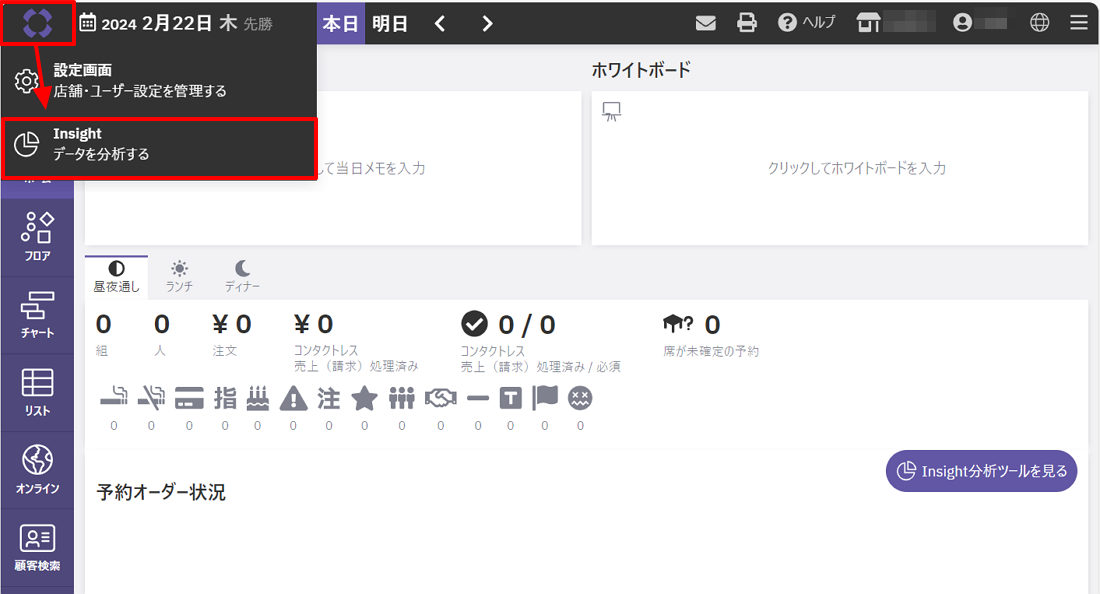Go to next day arrow
The image size is (1100, 594).
click(487, 23)
